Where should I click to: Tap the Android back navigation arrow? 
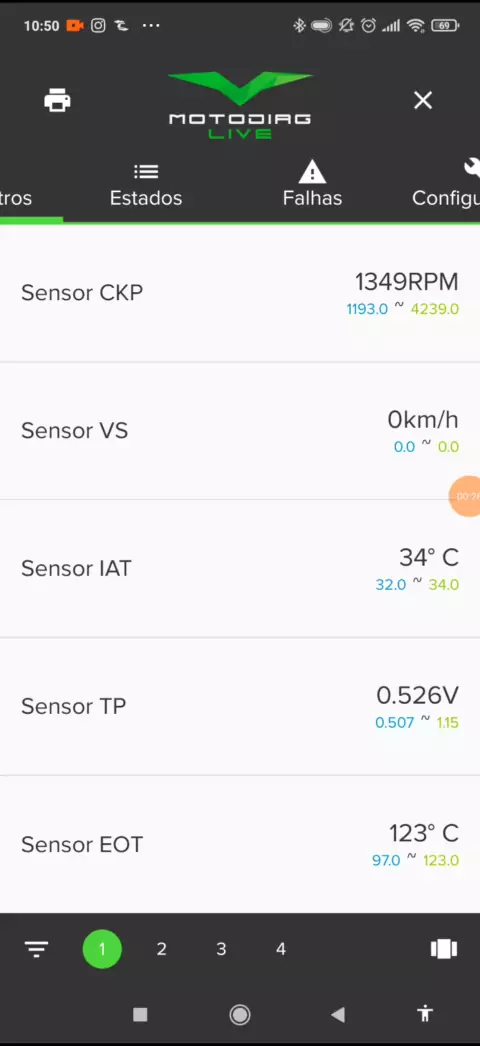click(x=338, y=1015)
